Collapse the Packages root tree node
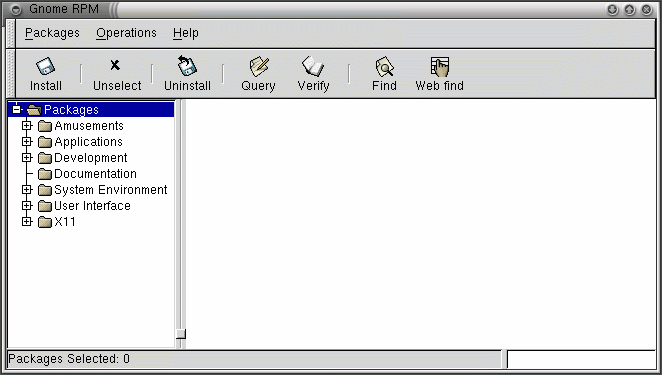The height and width of the screenshot is (375, 662). coord(16,110)
